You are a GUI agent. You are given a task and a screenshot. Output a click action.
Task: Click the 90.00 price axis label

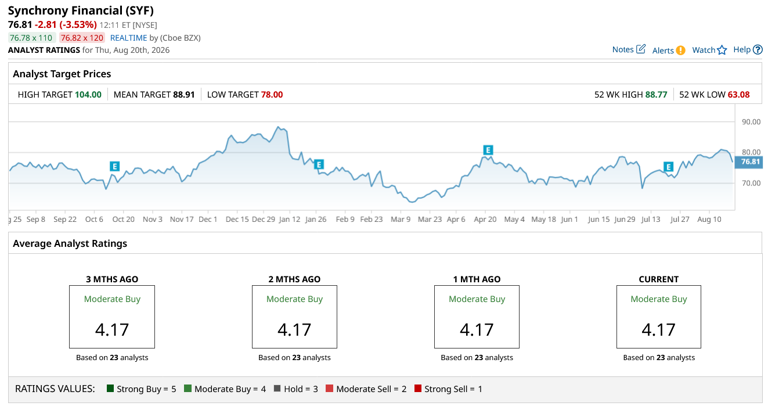(x=751, y=122)
